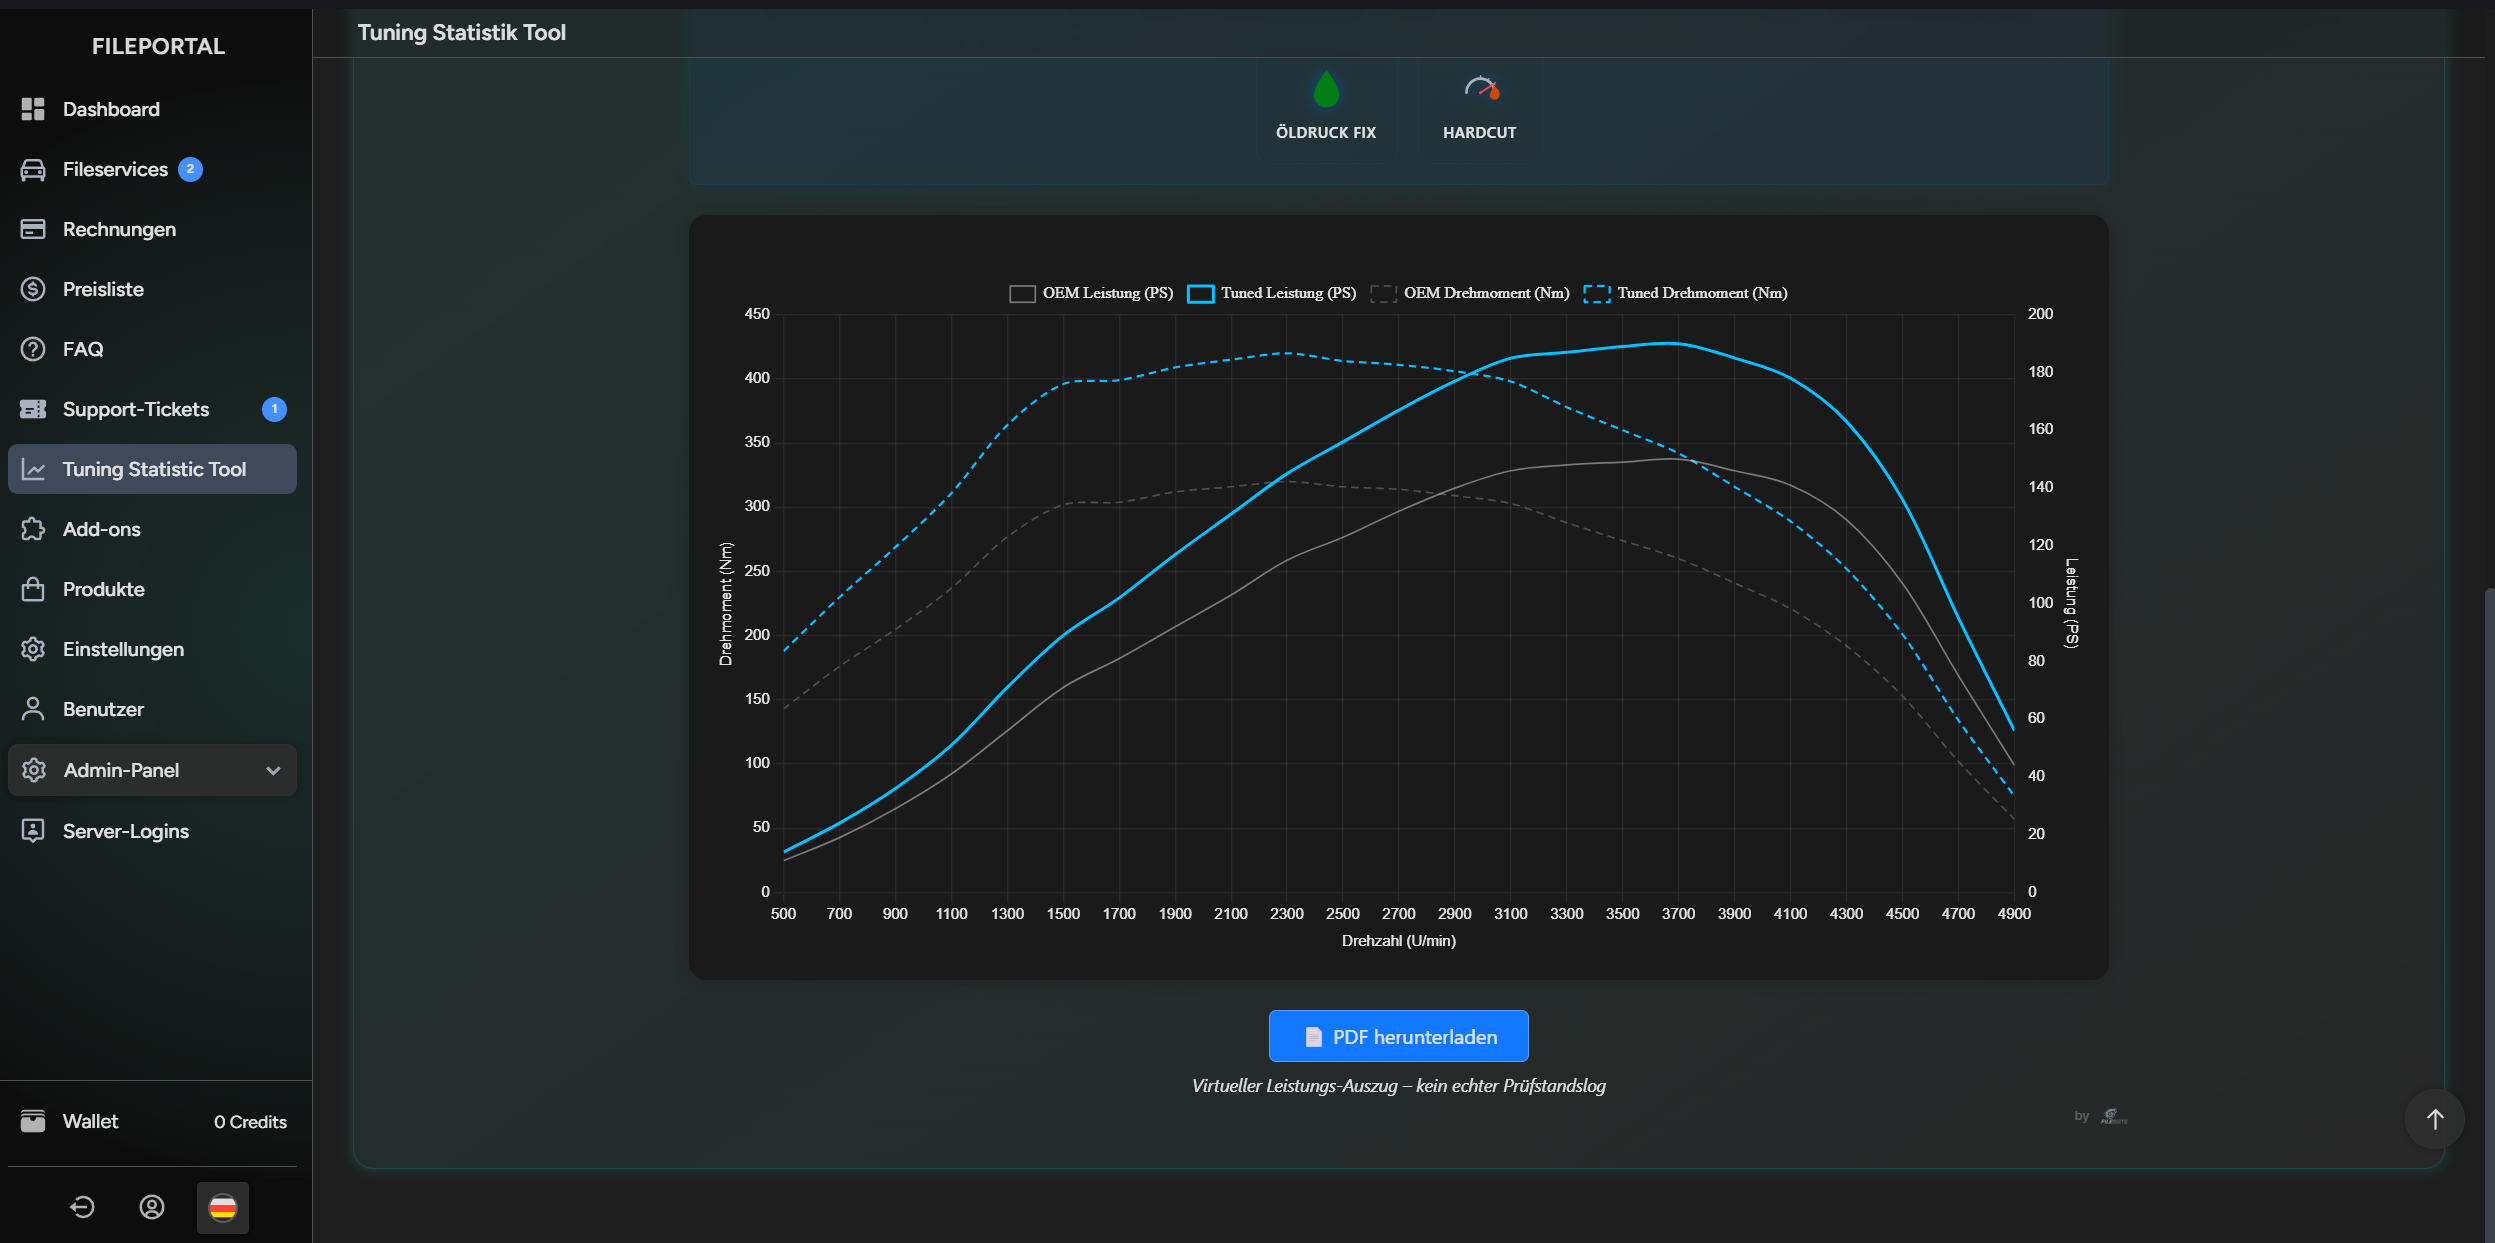Click the scroll-to-top arrow button

pyautogui.click(x=2435, y=1119)
